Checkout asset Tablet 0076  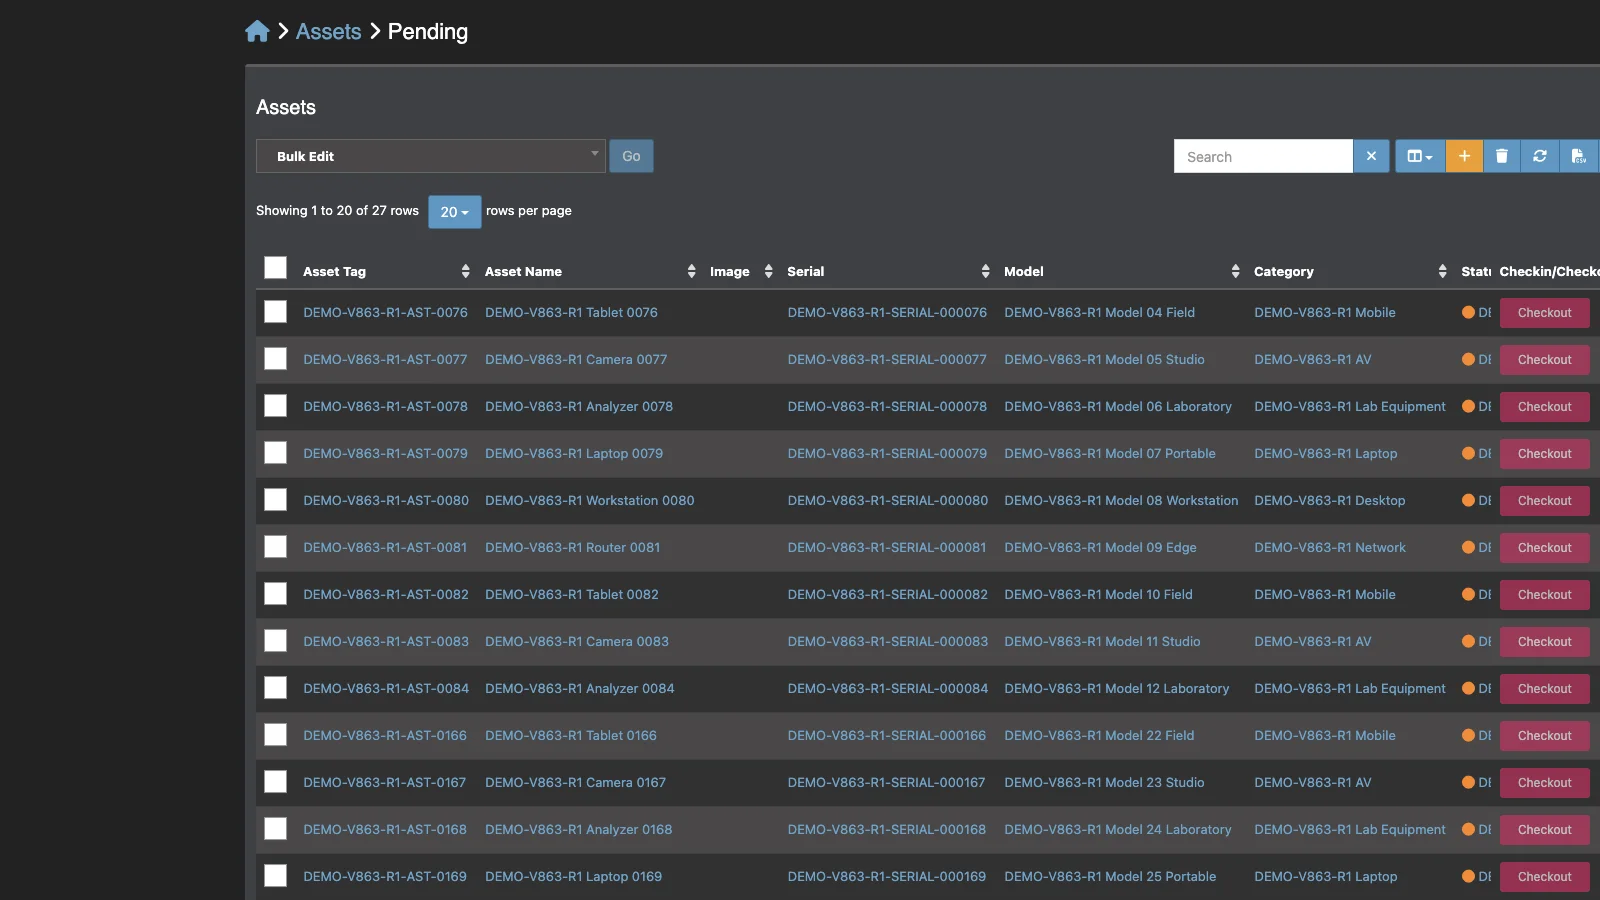[x=1545, y=313]
